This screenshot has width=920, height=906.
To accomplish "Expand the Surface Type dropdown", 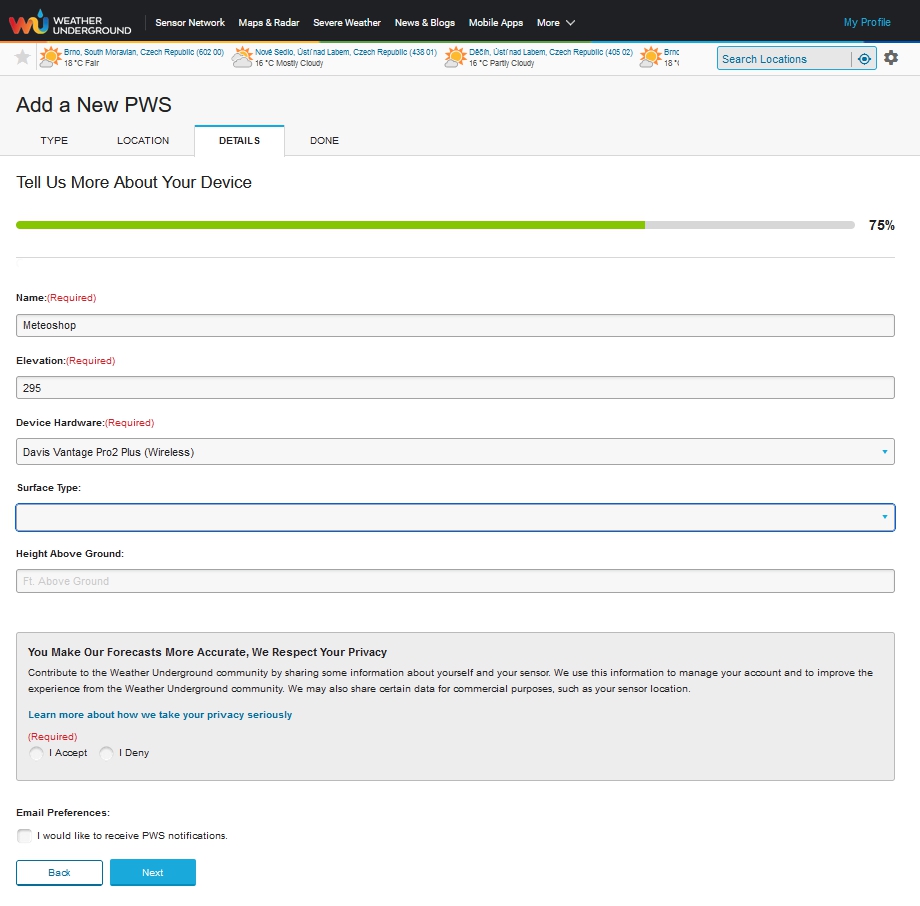I will 455,517.
